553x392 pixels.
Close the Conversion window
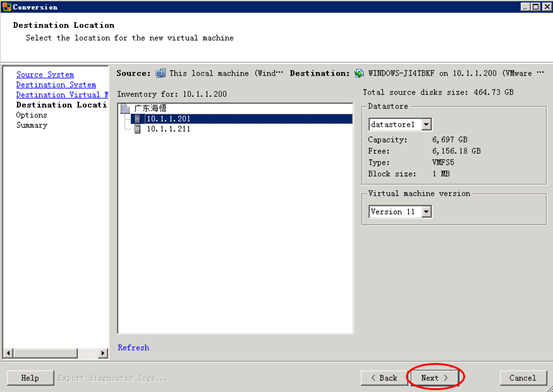pos(546,7)
